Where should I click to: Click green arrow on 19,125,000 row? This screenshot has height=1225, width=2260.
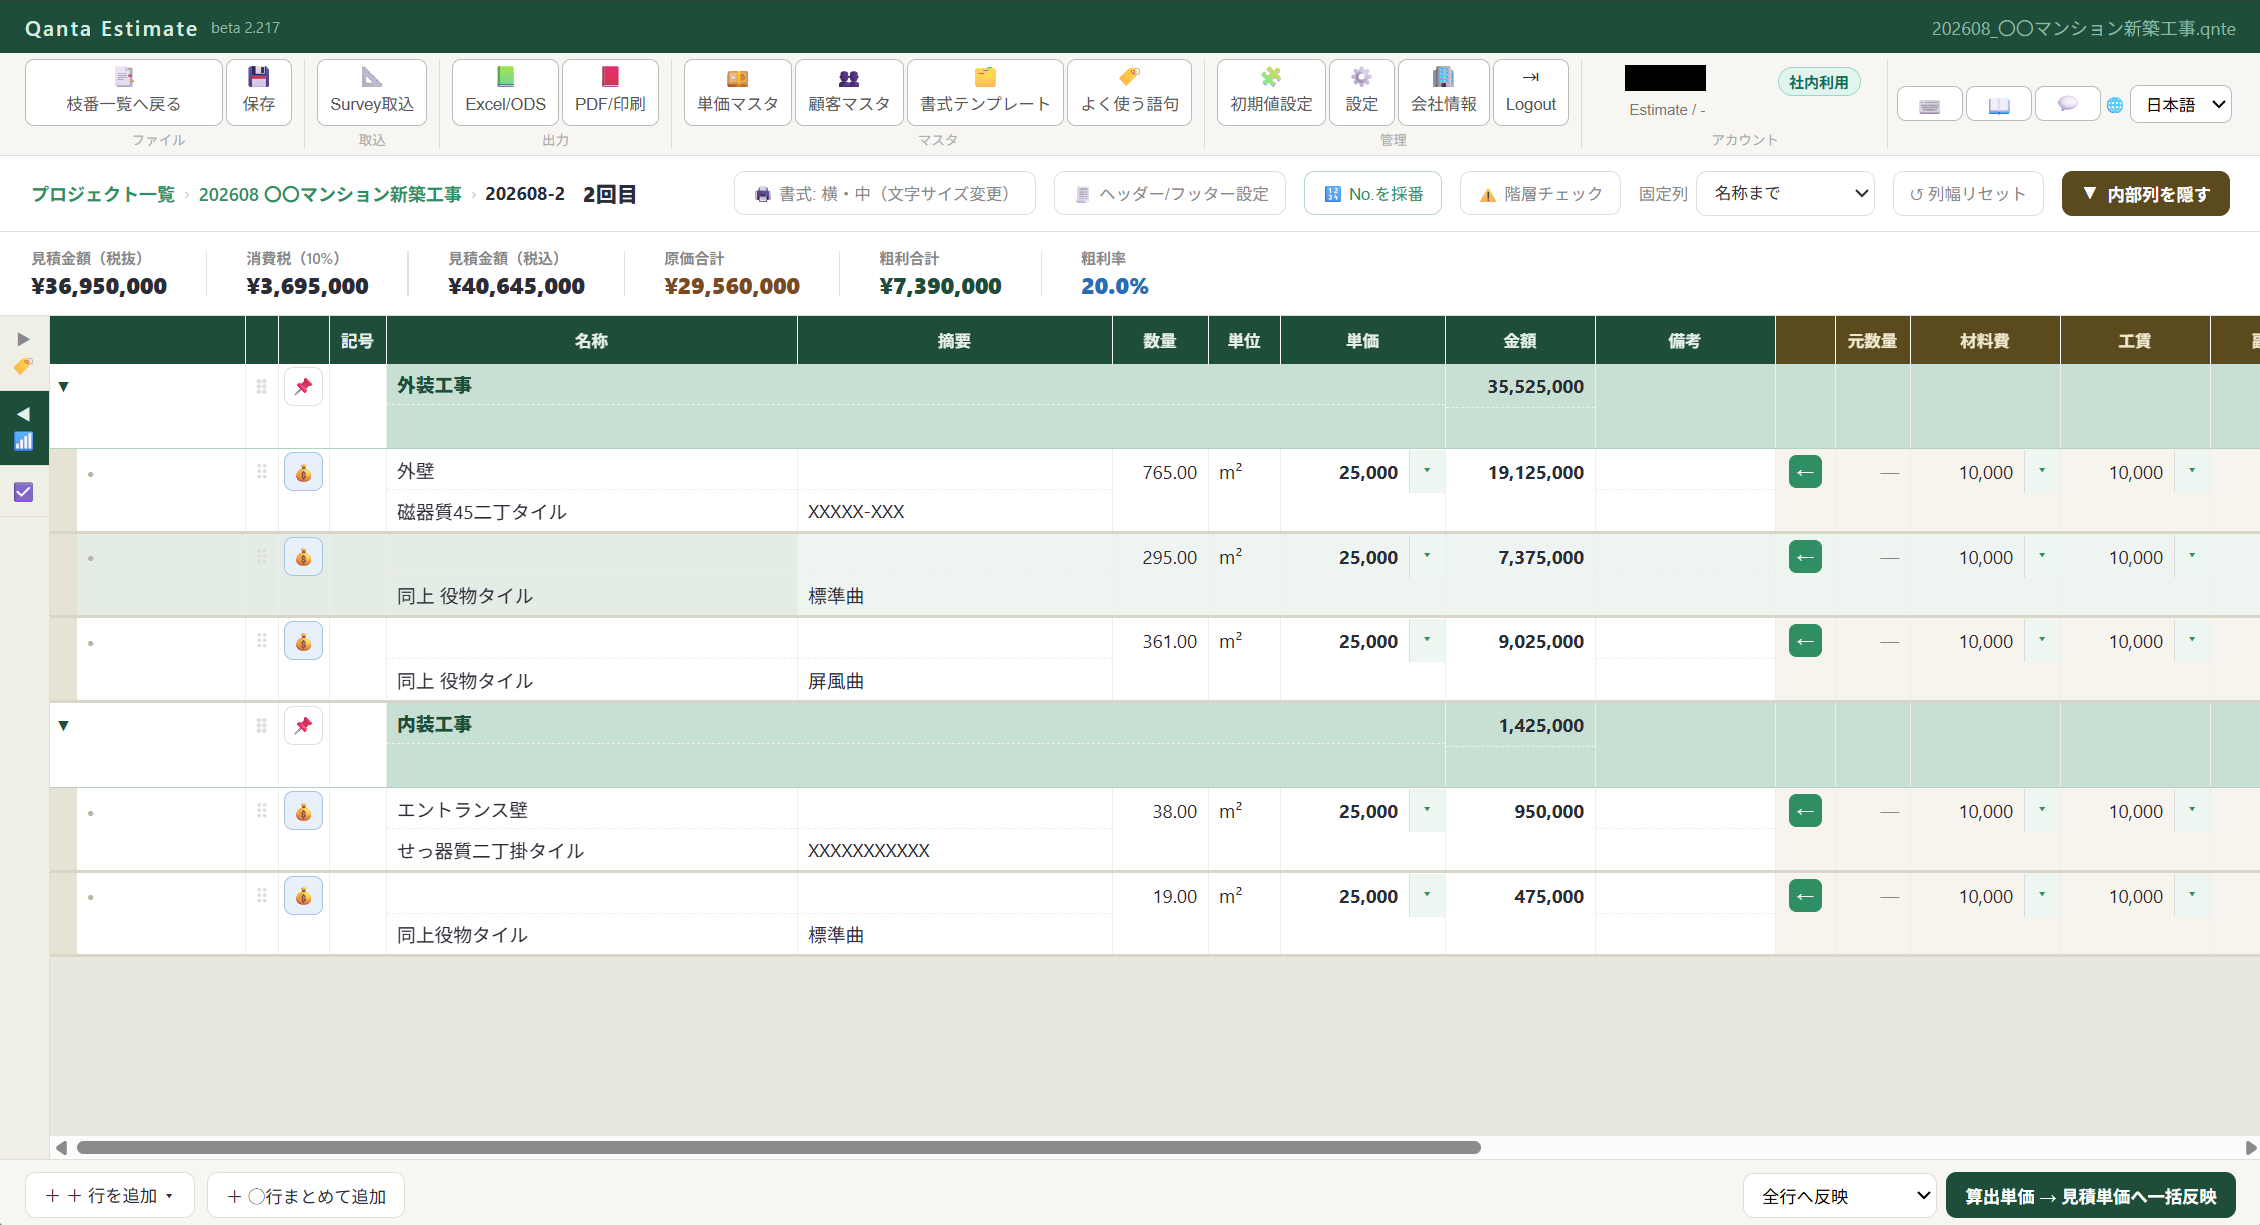click(1805, 472)
